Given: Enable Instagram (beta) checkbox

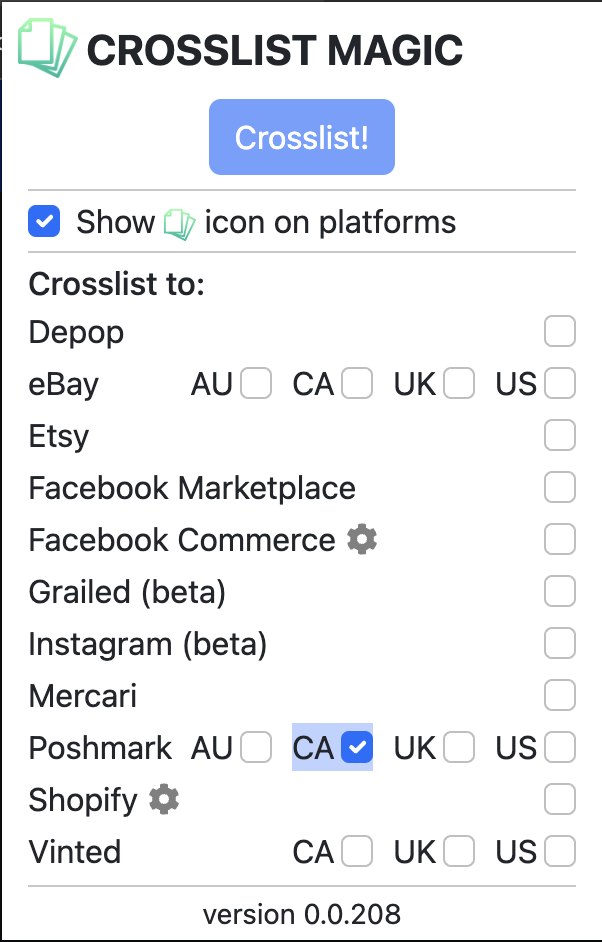Looking at the screenshot, I should 560,644.
